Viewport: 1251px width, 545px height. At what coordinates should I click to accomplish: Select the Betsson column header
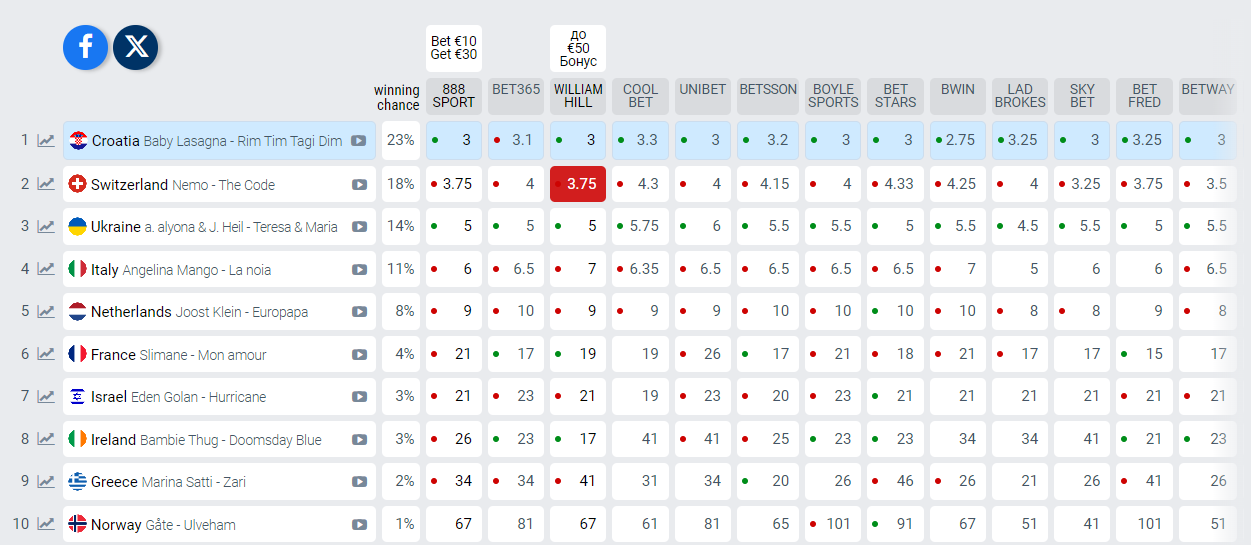click(x=768, y=96)
